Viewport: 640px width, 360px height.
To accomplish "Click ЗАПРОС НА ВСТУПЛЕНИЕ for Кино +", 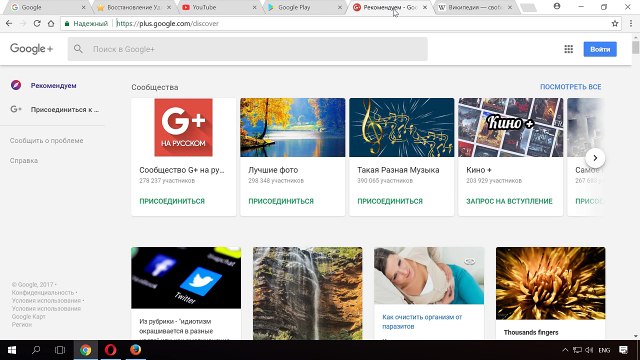I will (509, 201).
